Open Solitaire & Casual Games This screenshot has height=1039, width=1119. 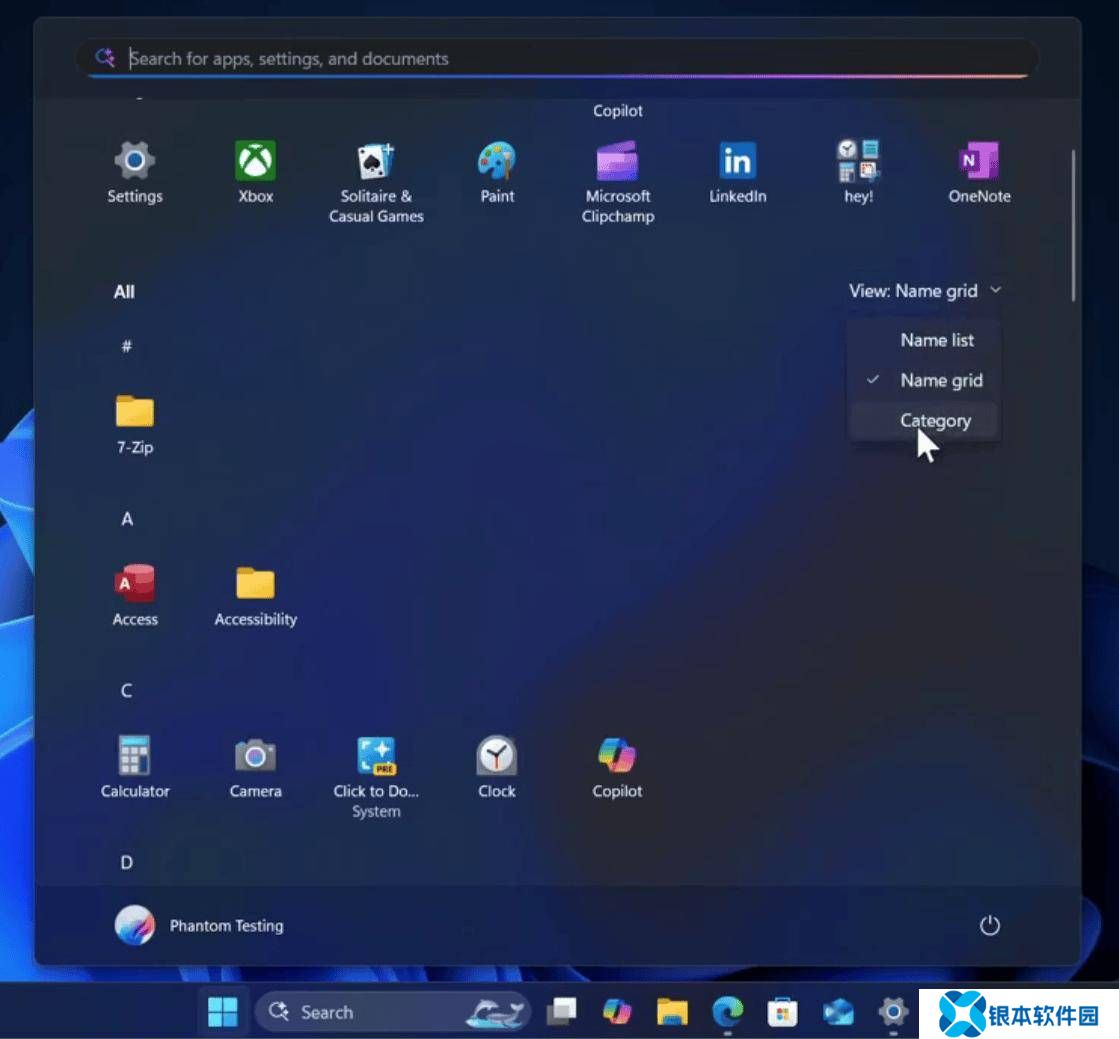tap(376, 183)
